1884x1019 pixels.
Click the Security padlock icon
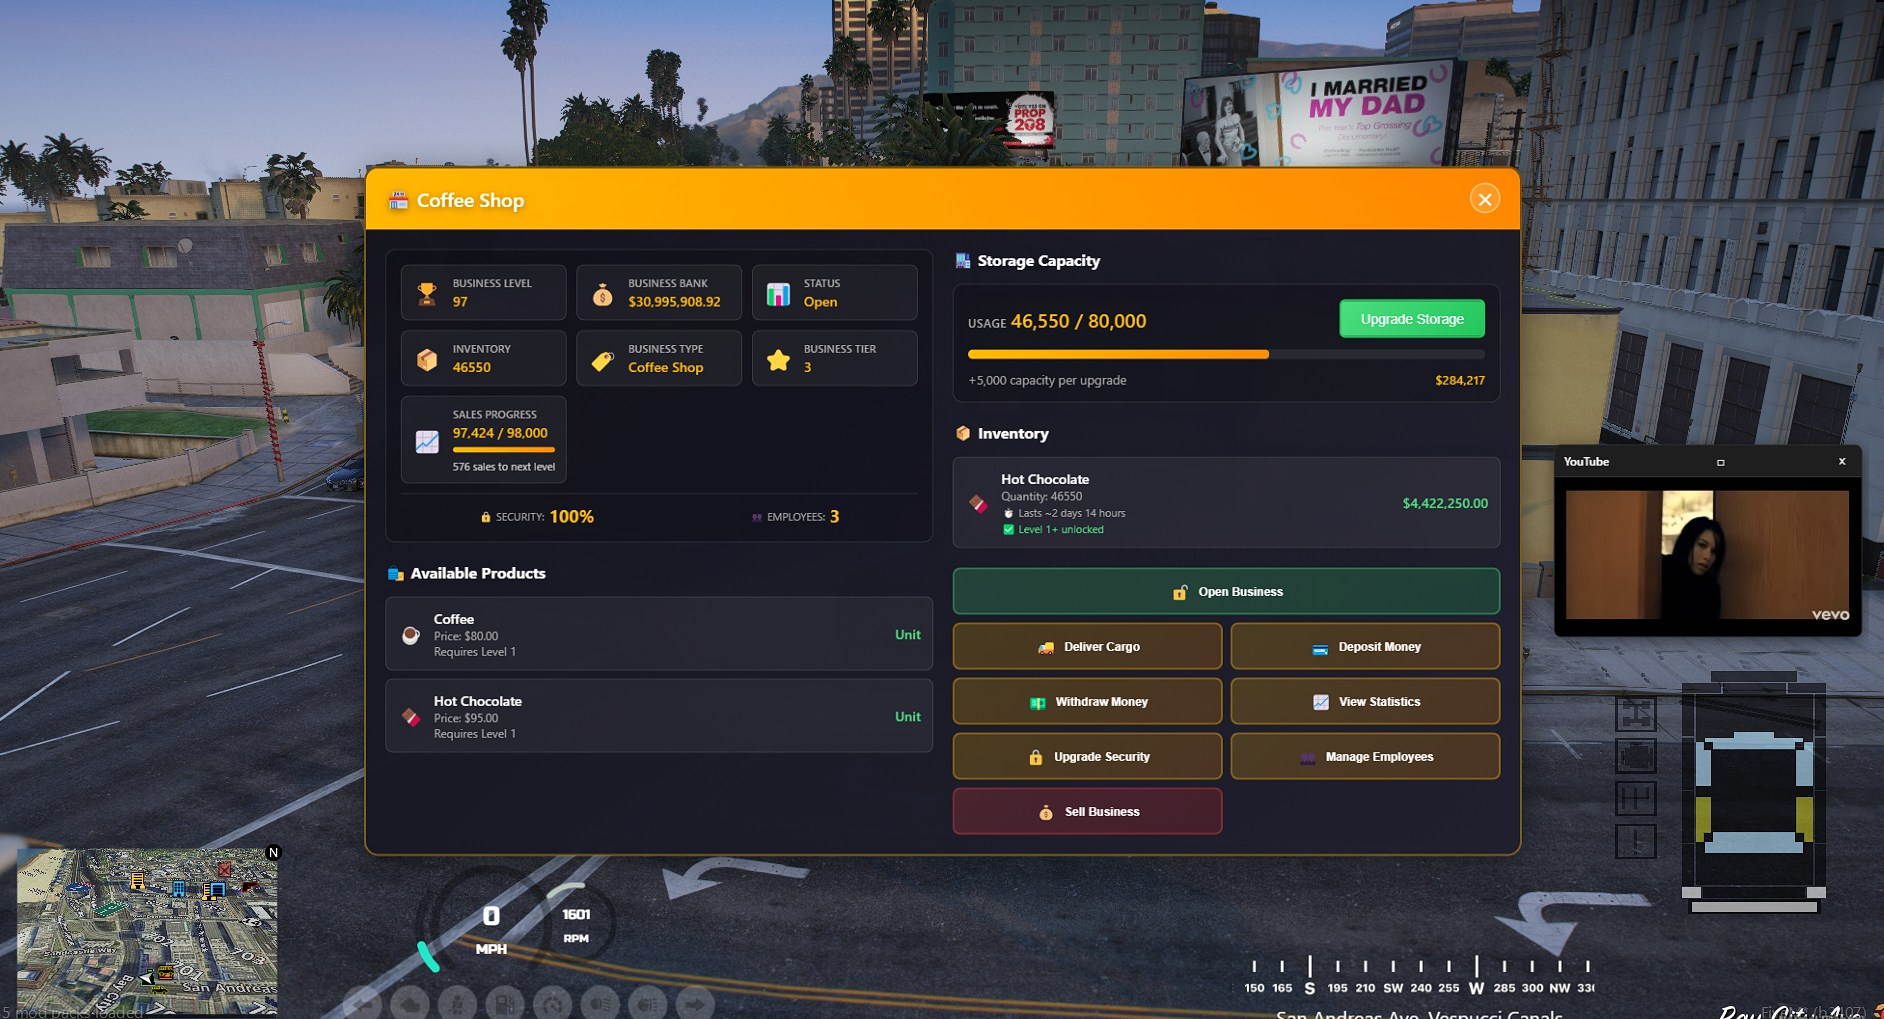pos(486,517)
